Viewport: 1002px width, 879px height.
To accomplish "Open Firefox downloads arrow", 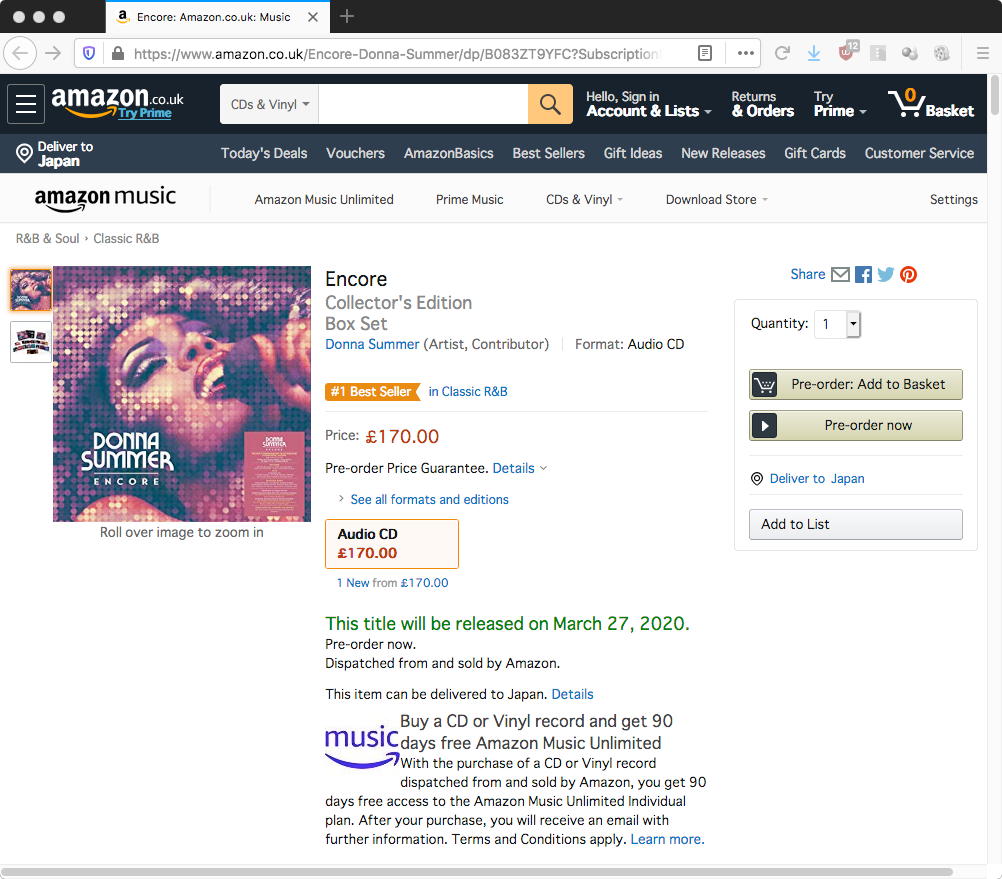I will coord(813,53).
